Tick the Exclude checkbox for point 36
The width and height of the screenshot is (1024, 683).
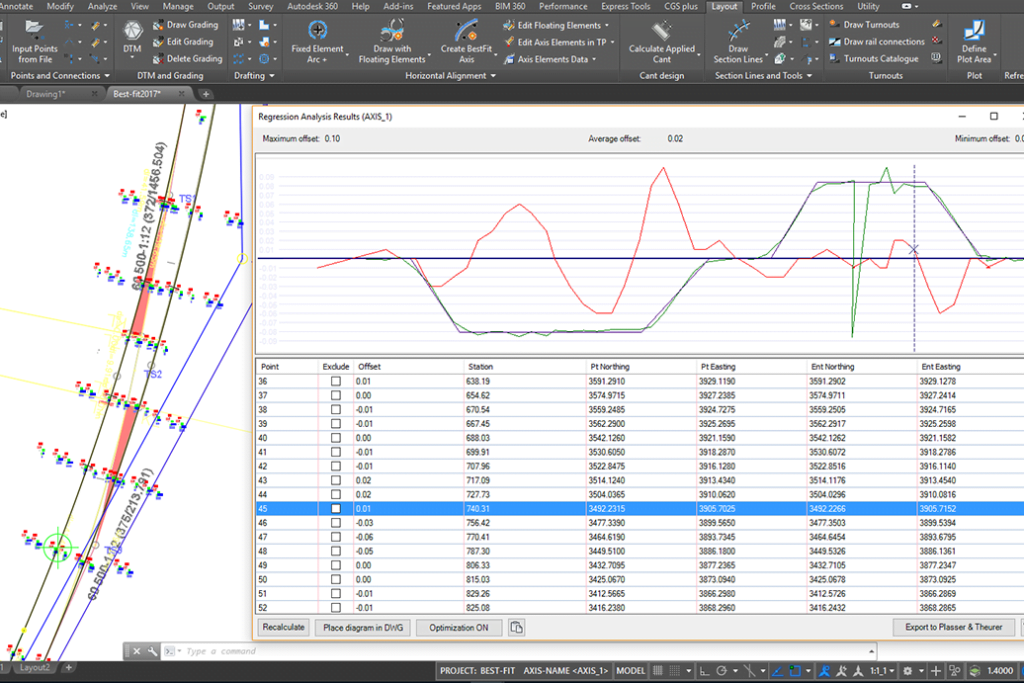pos(336,381)
